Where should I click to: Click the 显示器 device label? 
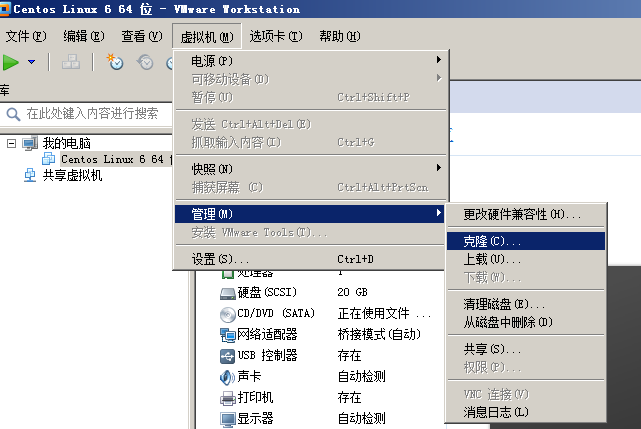pos(256,418)
